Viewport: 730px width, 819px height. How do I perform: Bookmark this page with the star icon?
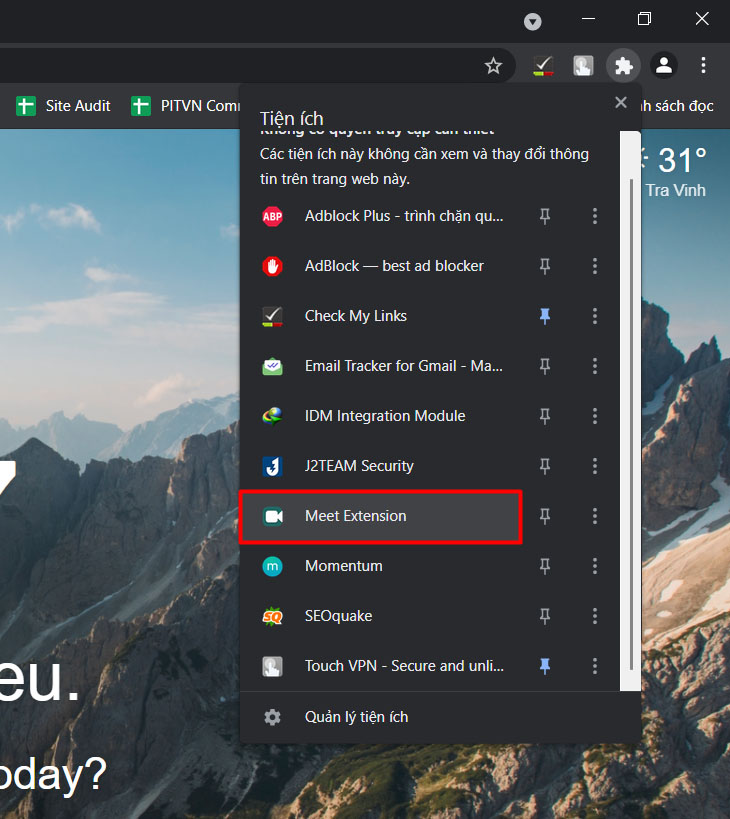[x=493, y=66]
